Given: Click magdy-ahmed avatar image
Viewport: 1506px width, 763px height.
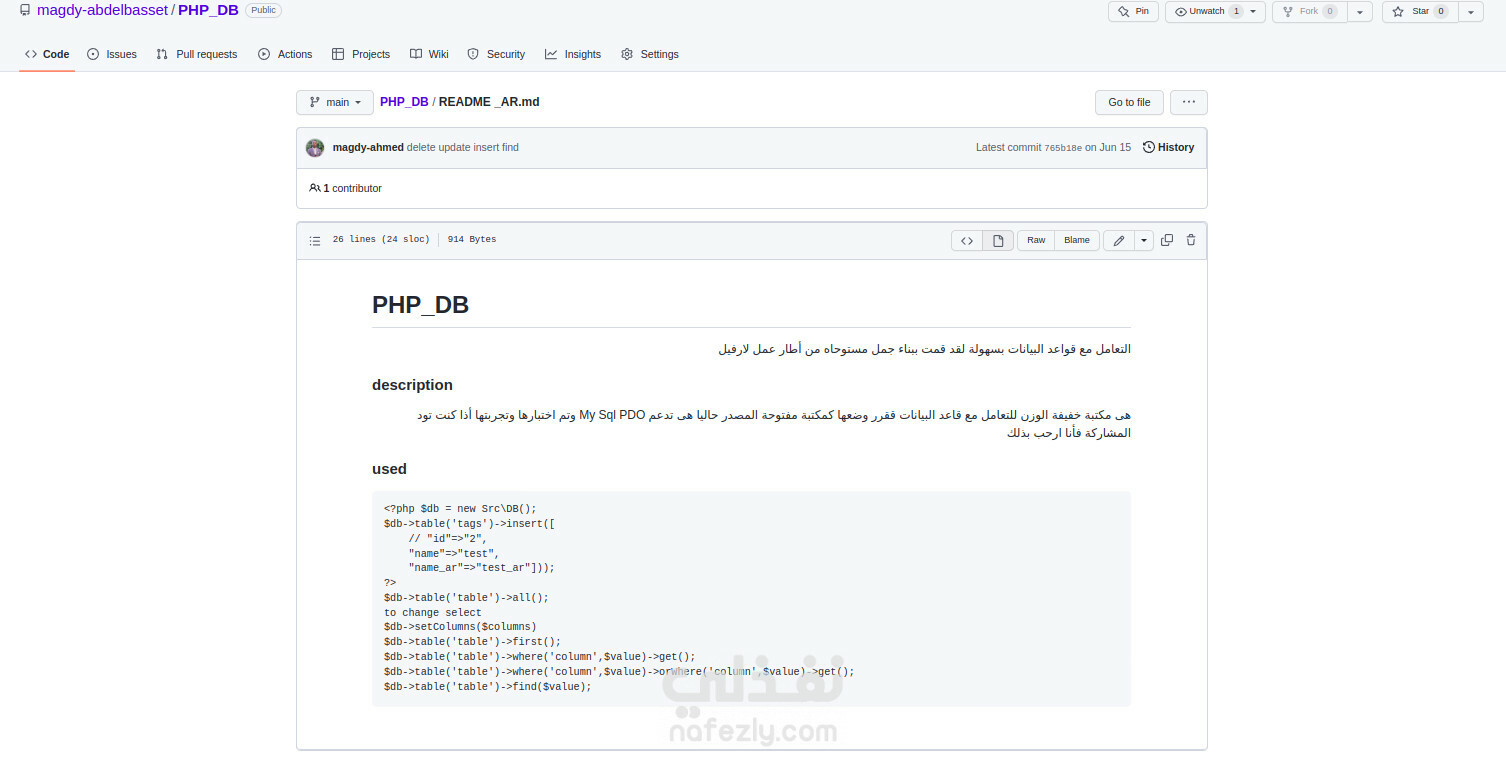Looking at the screenshot, I should (x=315, y=147).
